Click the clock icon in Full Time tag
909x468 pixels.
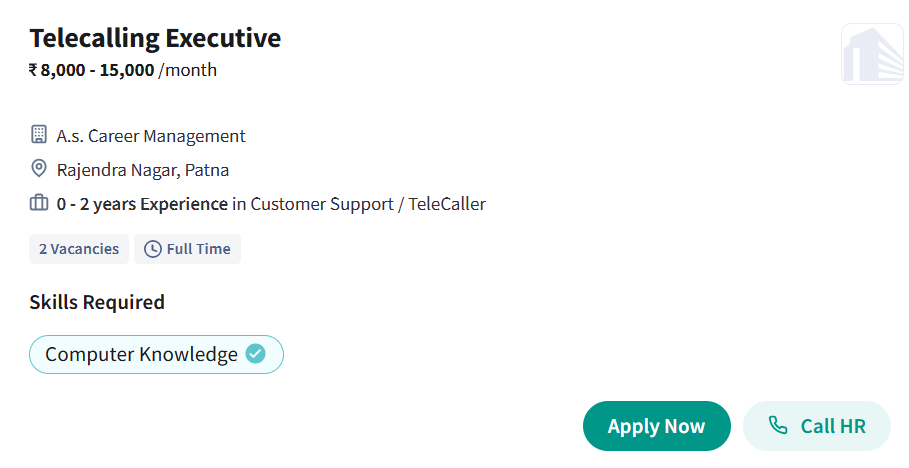pyautogui.click(x=153, y=249)
